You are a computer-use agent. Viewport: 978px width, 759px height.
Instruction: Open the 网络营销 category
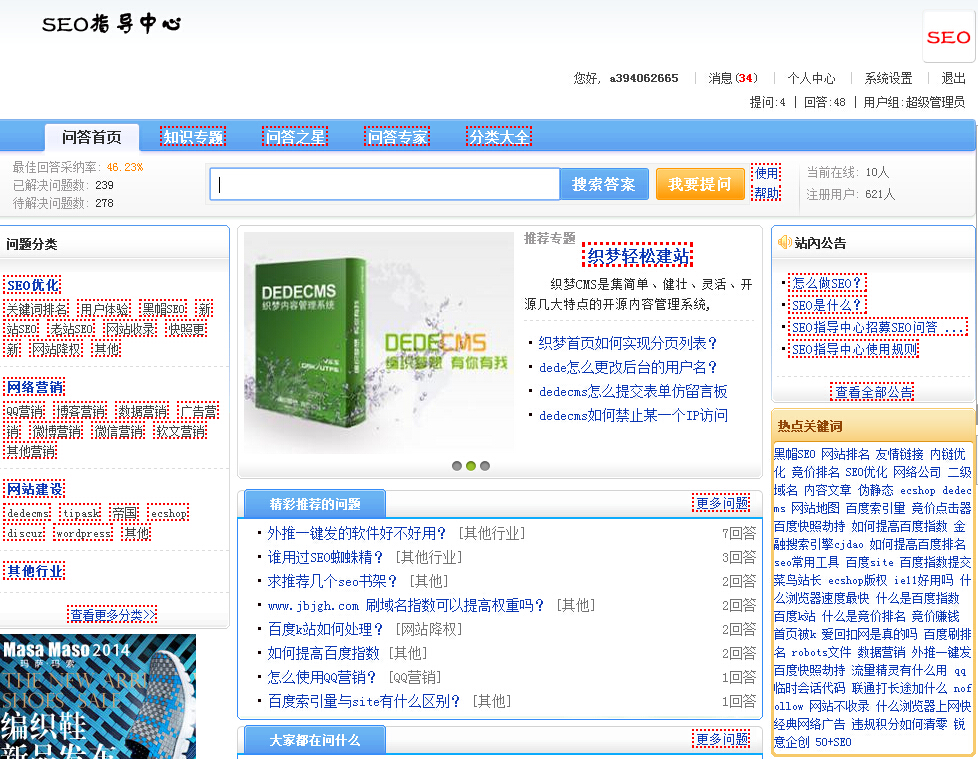[x=35, y=387]
